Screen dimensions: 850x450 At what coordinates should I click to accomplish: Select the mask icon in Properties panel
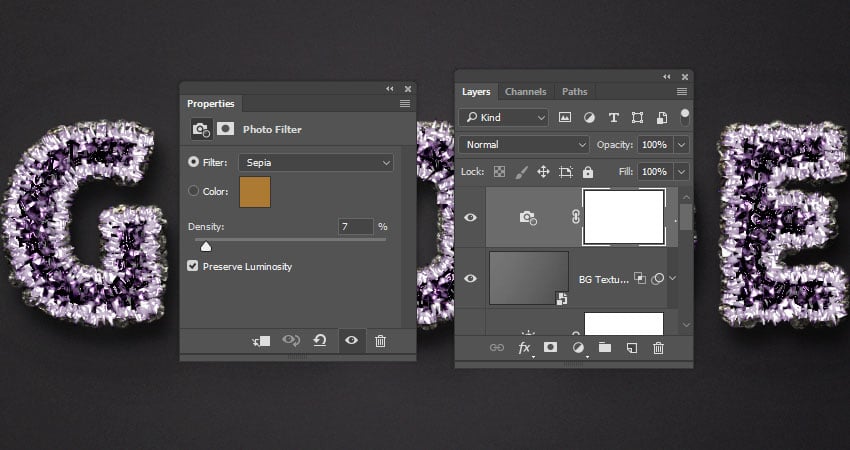pos(226,128)
